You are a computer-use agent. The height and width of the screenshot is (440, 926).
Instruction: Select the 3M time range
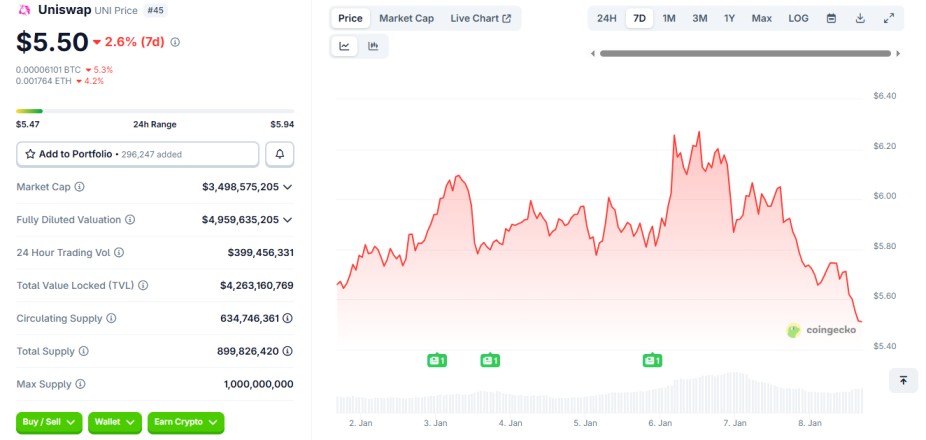tap(700, 18)
